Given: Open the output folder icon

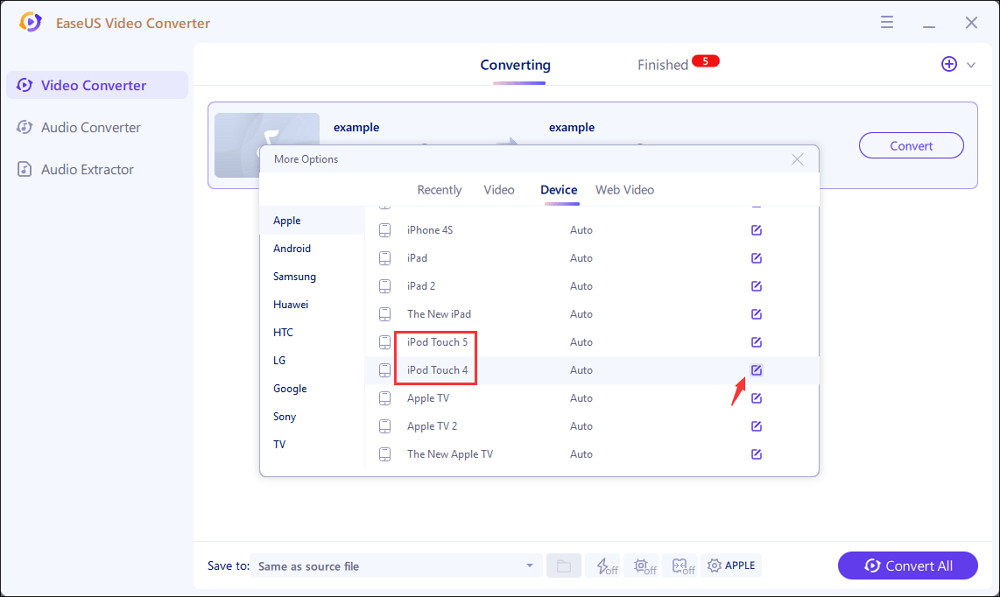Looking at the screenshot, I should pyautogui.click(x=563, y=566).
